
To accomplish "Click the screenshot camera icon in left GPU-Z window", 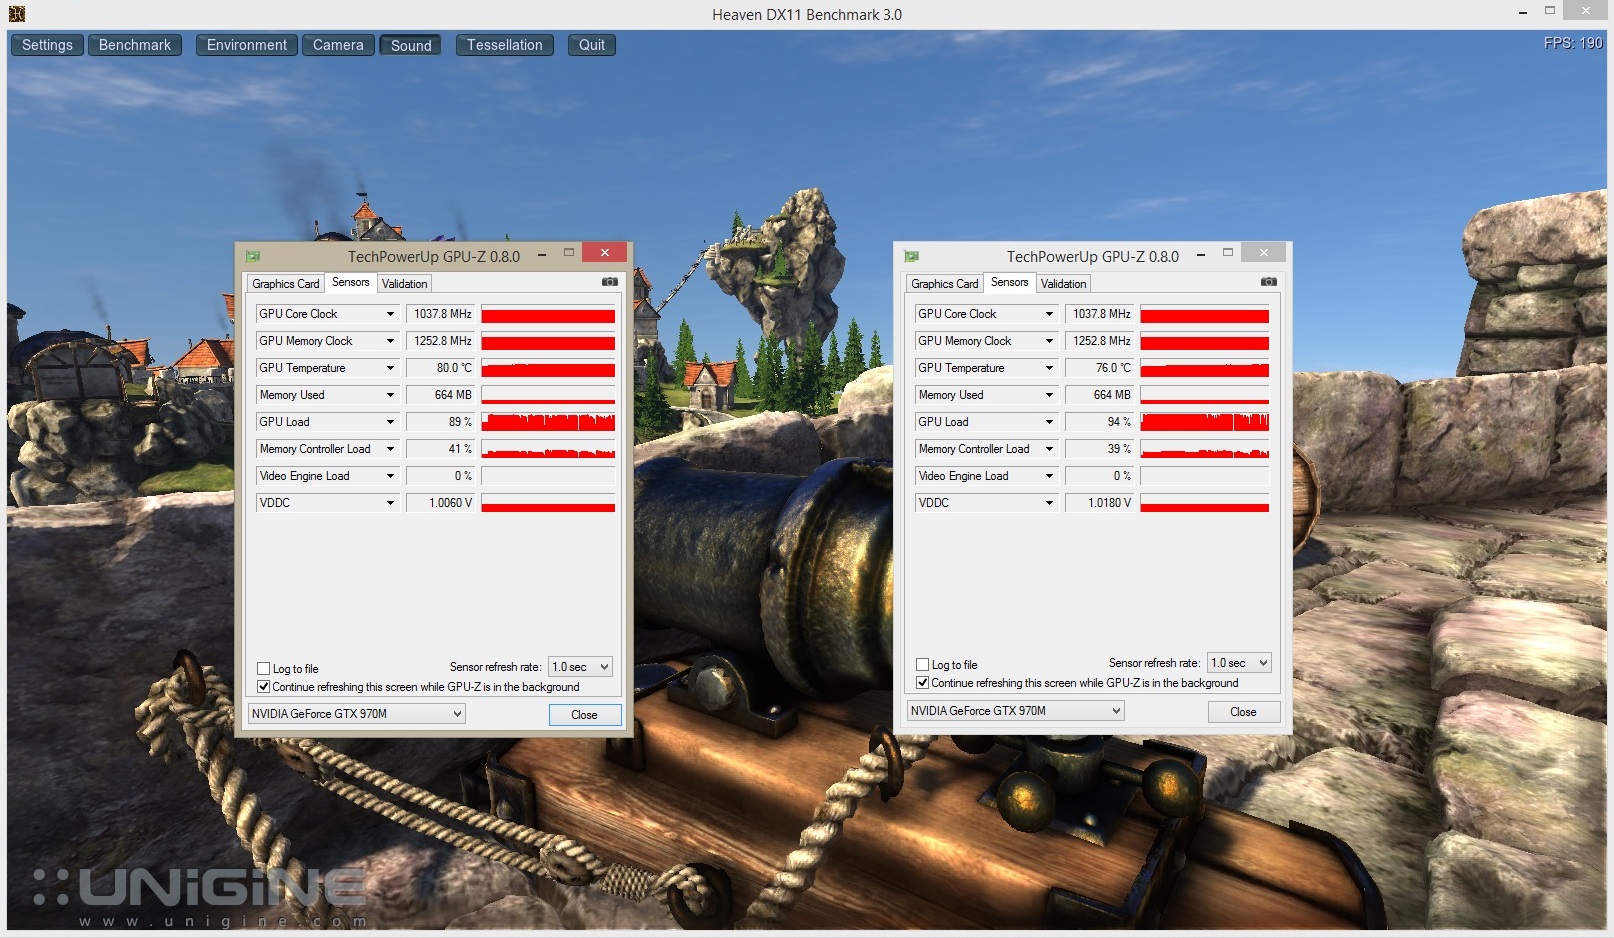I will tap(609, 282).
